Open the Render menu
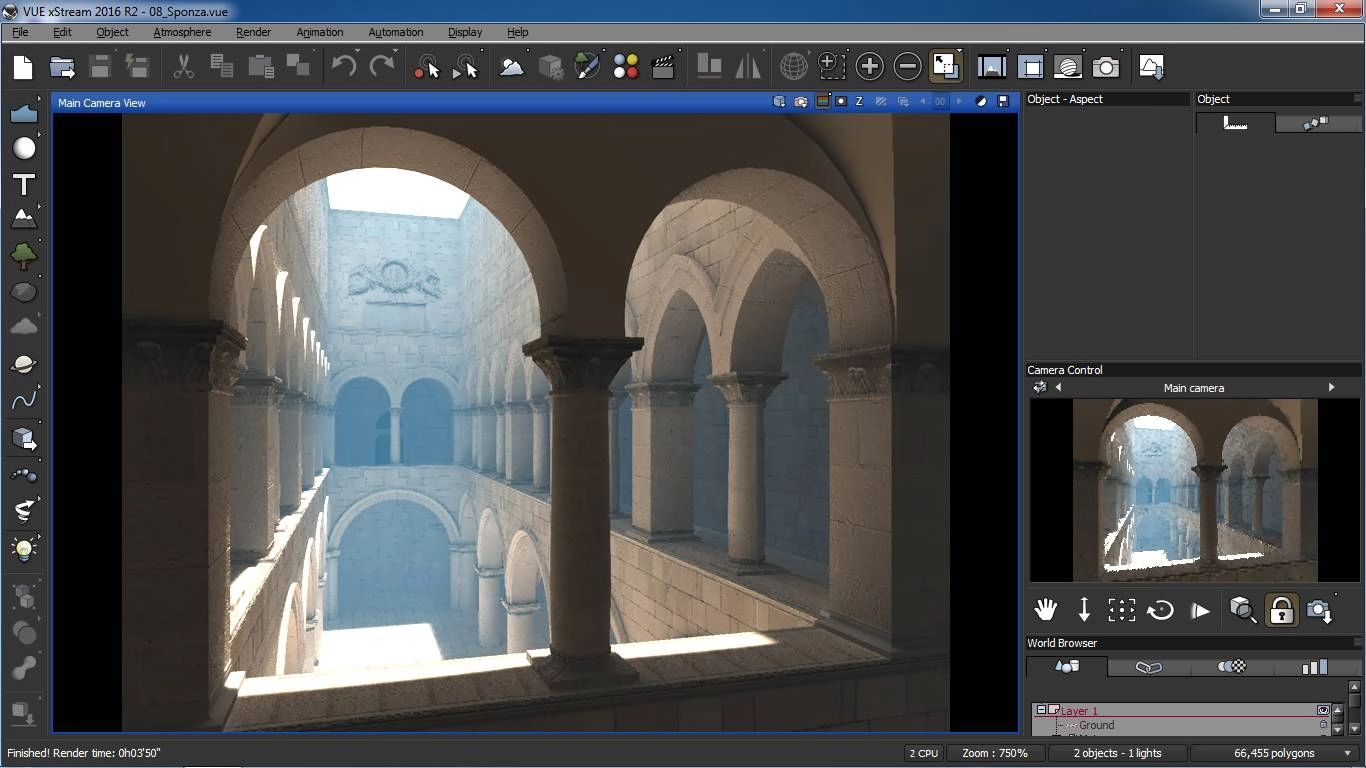This screenshot has width=1366, height=768. click(x=253, y=32)
